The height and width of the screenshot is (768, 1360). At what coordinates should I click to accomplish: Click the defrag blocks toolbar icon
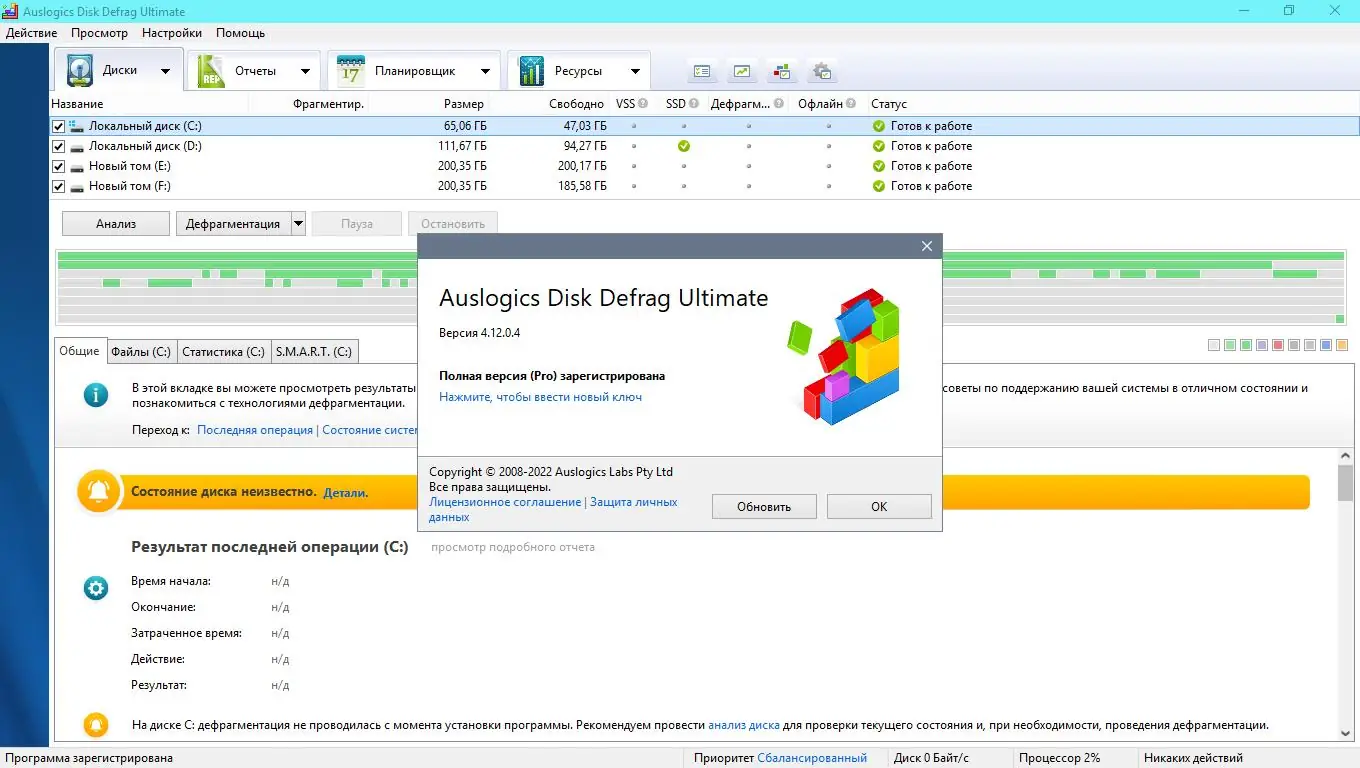pyautogui.click(x=781, y=71)
